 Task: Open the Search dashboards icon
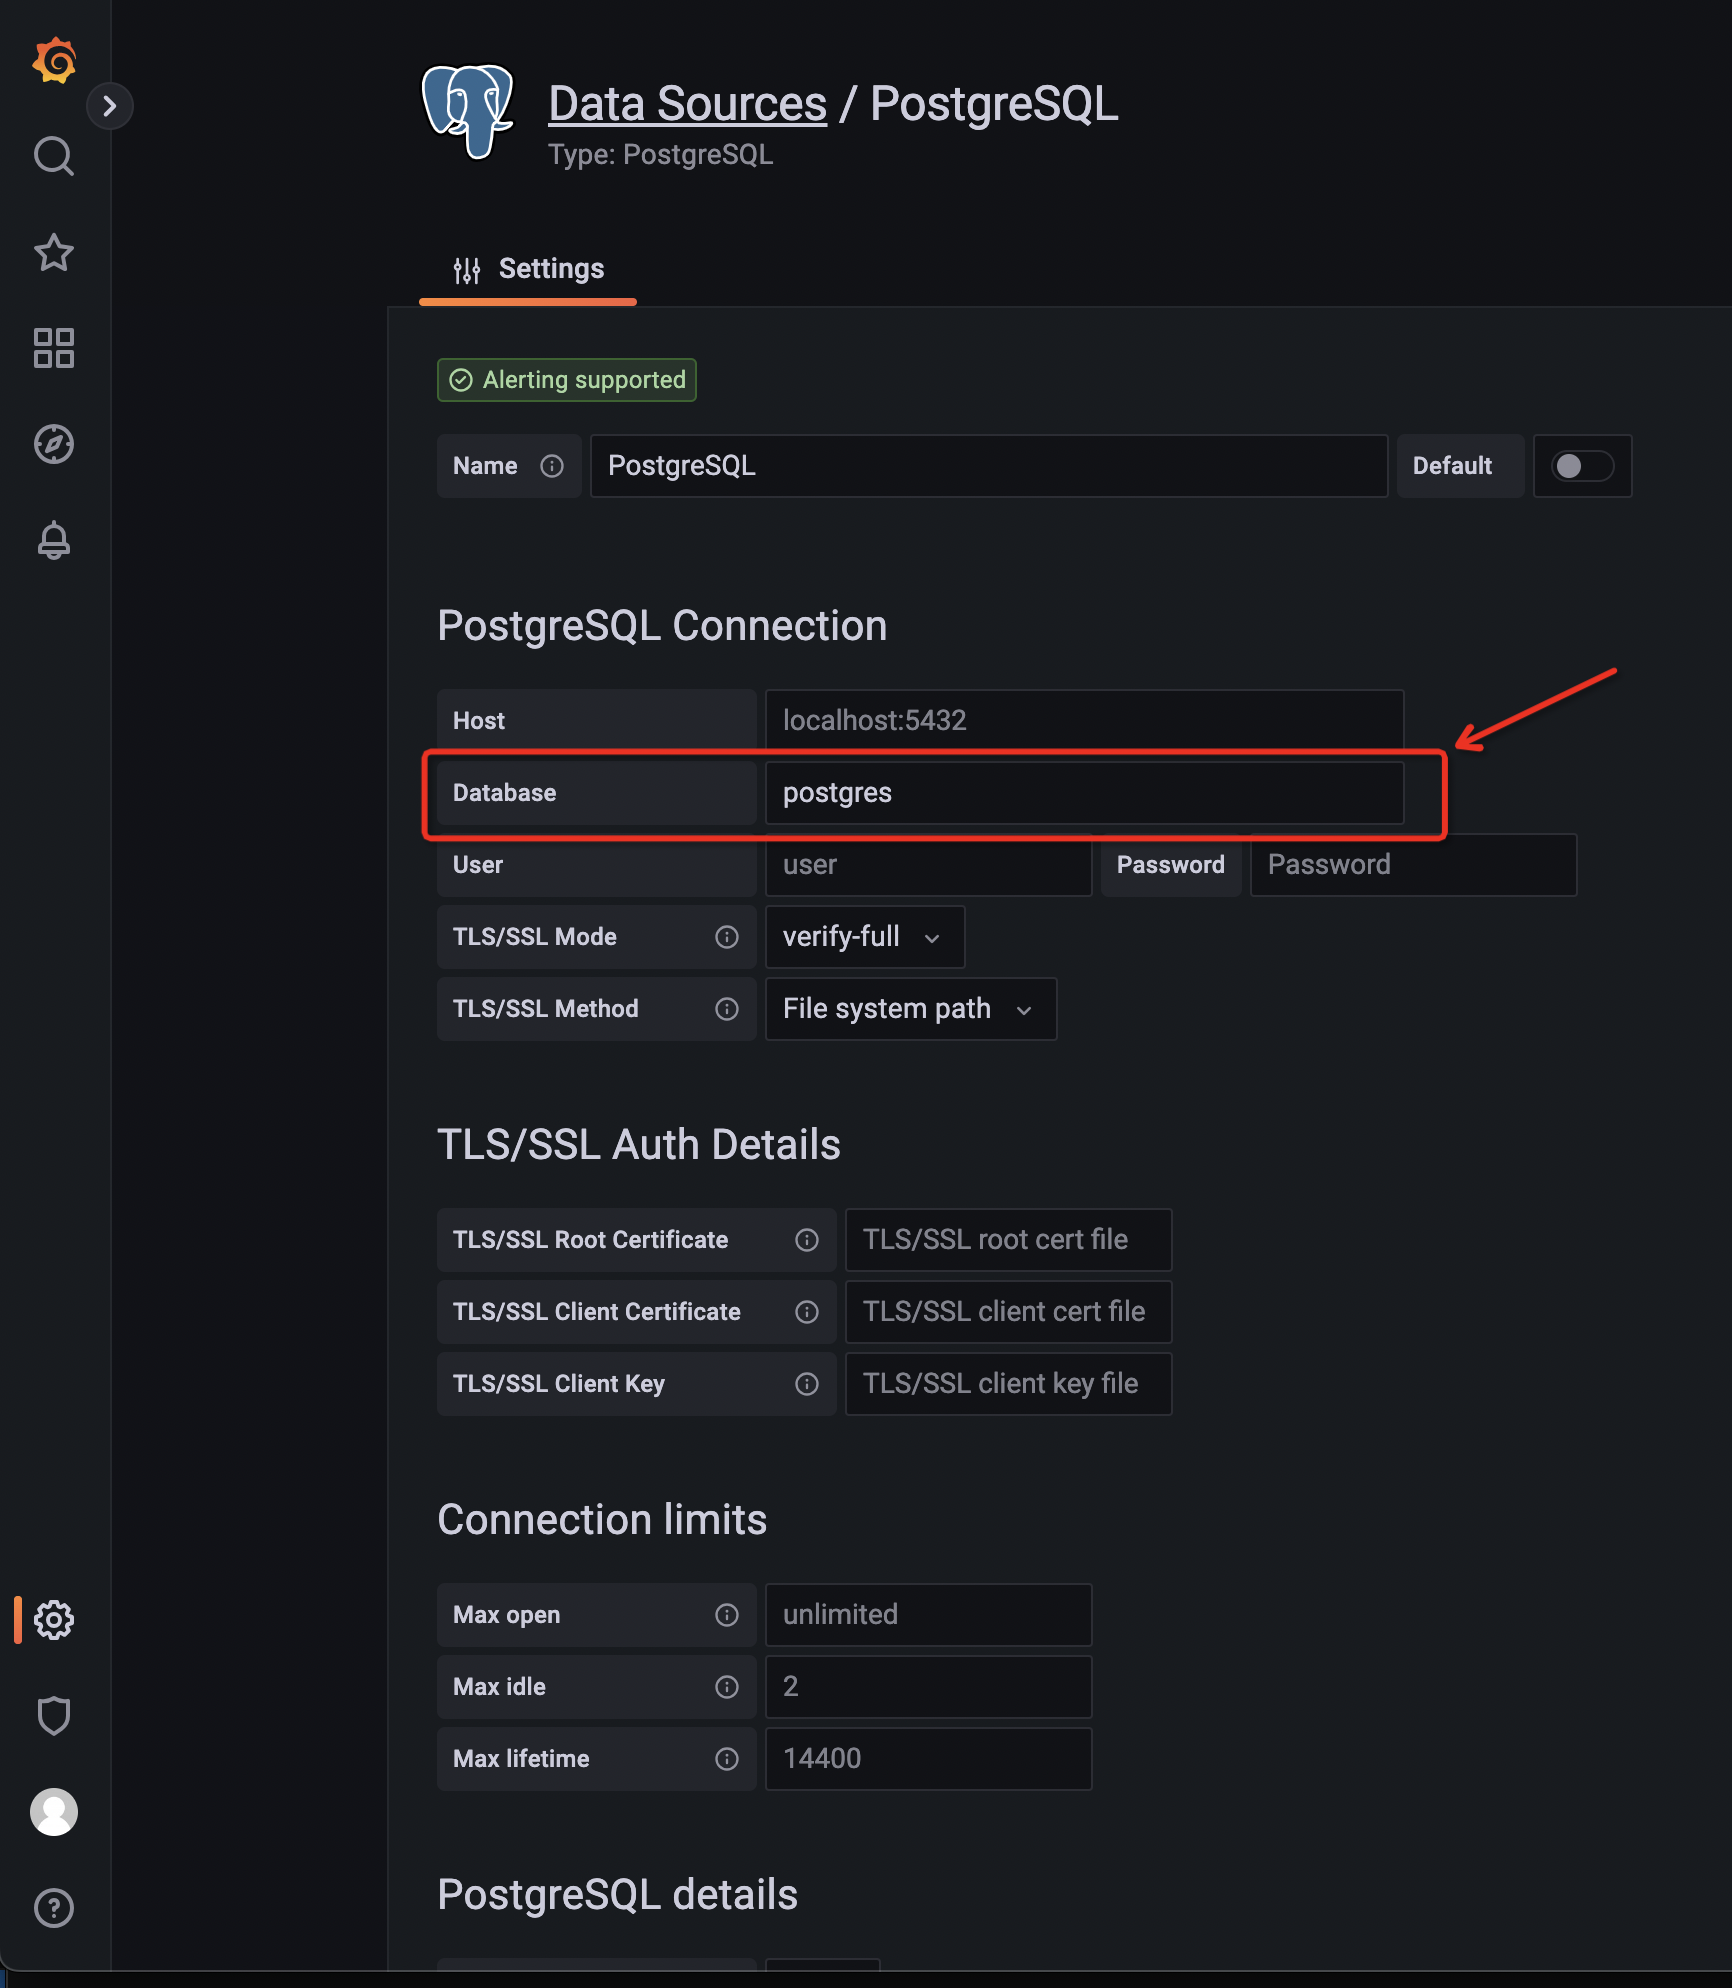tap(54, 156)
